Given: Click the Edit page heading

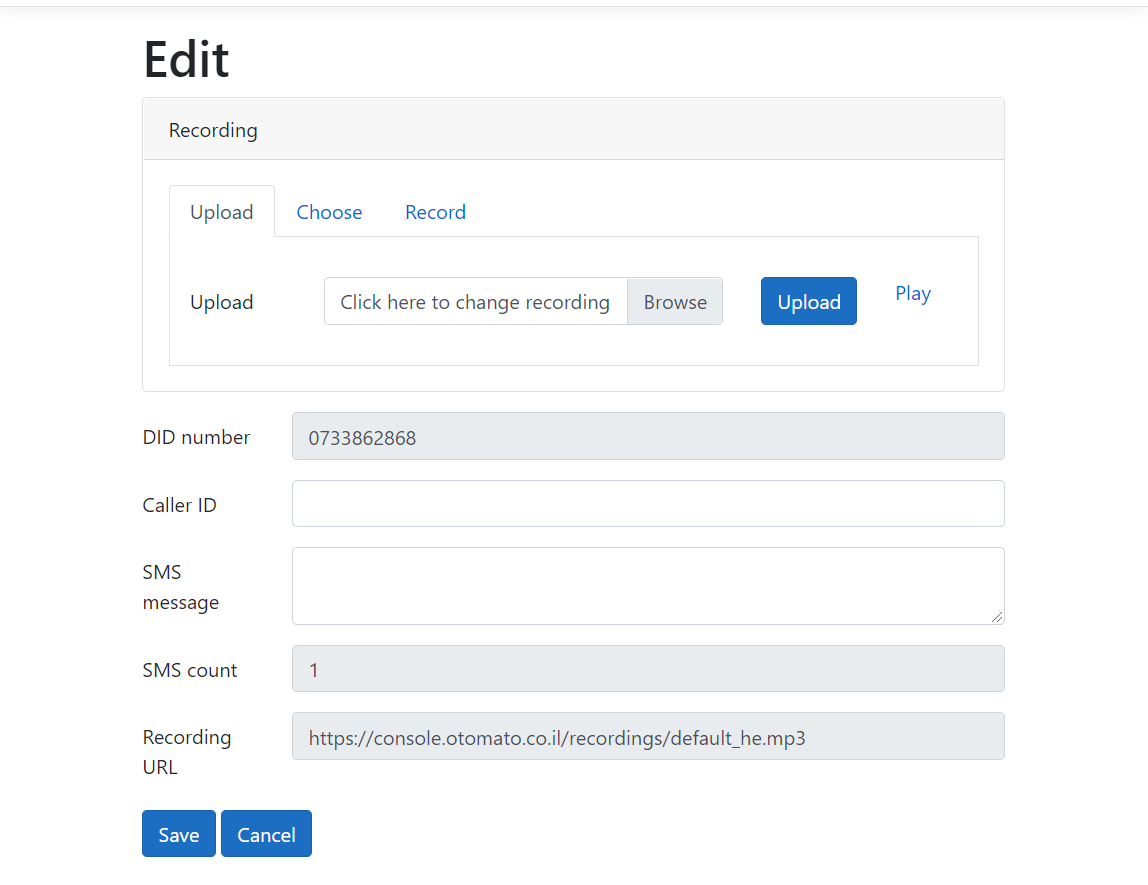Looking at the screenshot, I should 187,59.
